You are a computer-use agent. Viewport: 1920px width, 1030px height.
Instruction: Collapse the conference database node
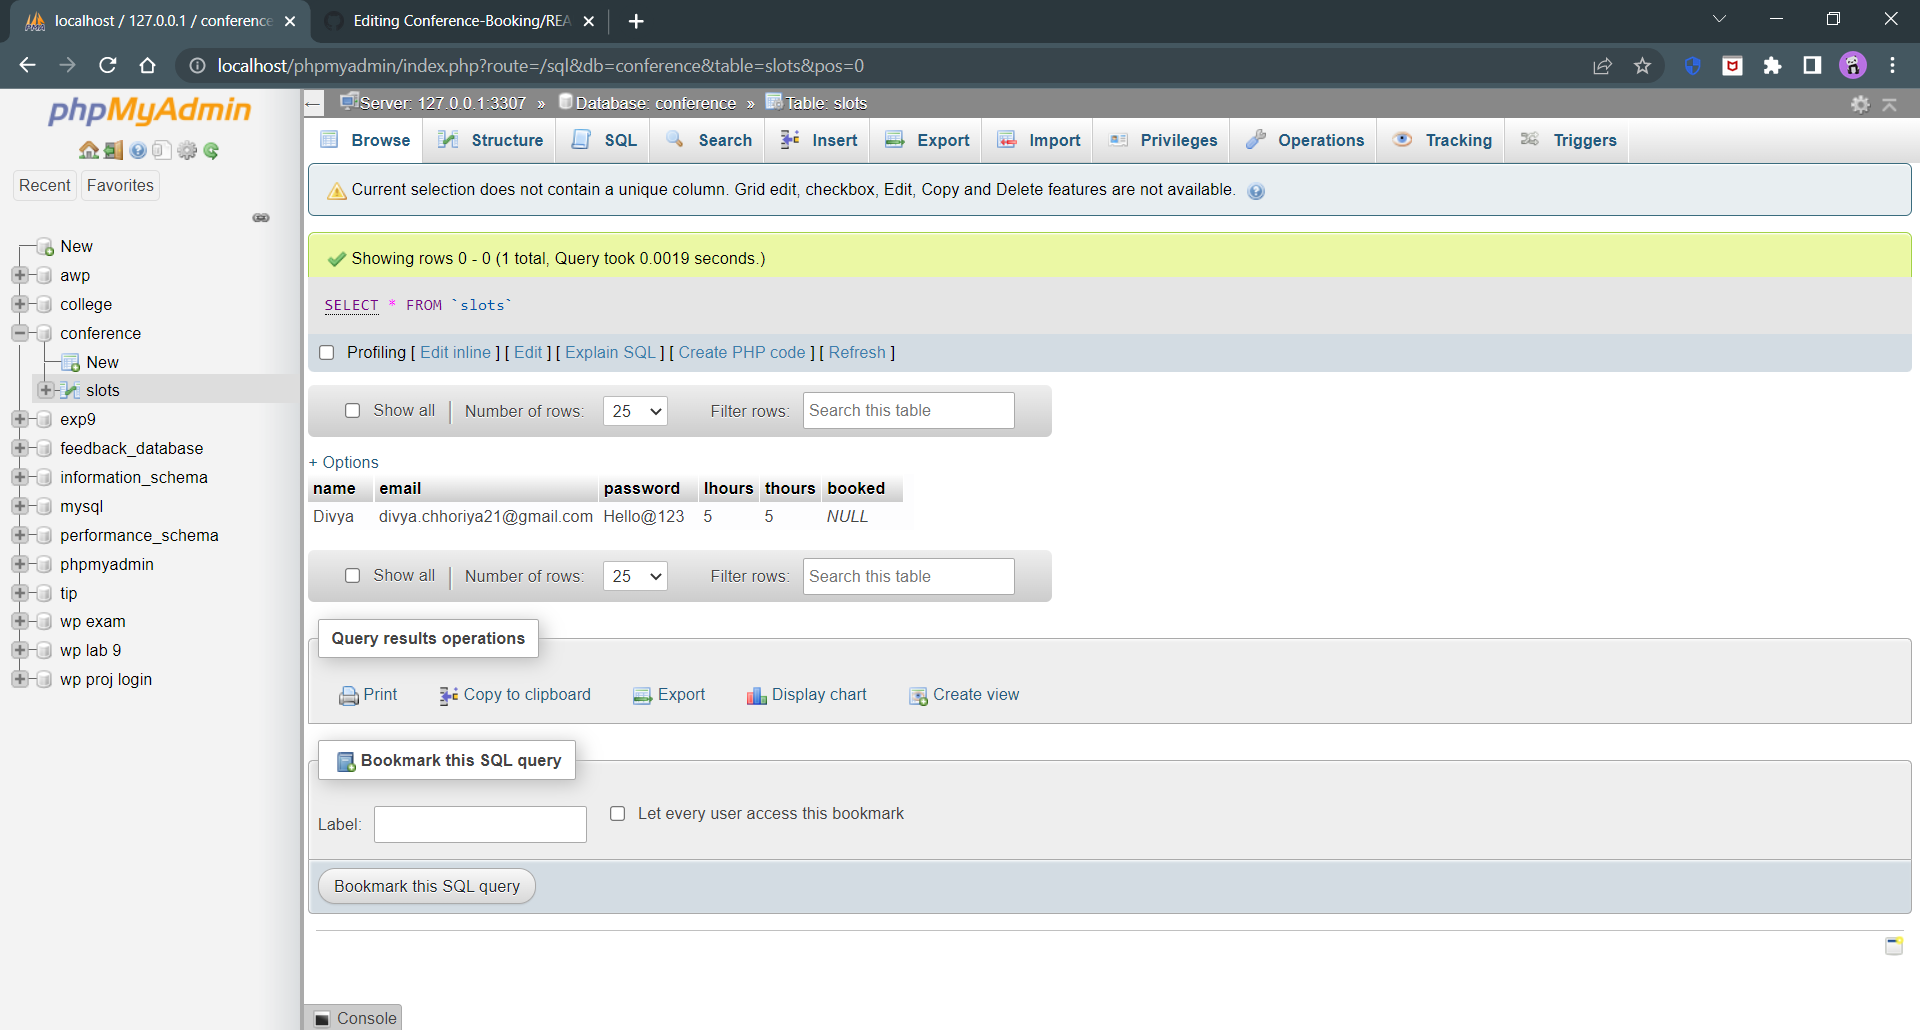(x=20, y=333)
